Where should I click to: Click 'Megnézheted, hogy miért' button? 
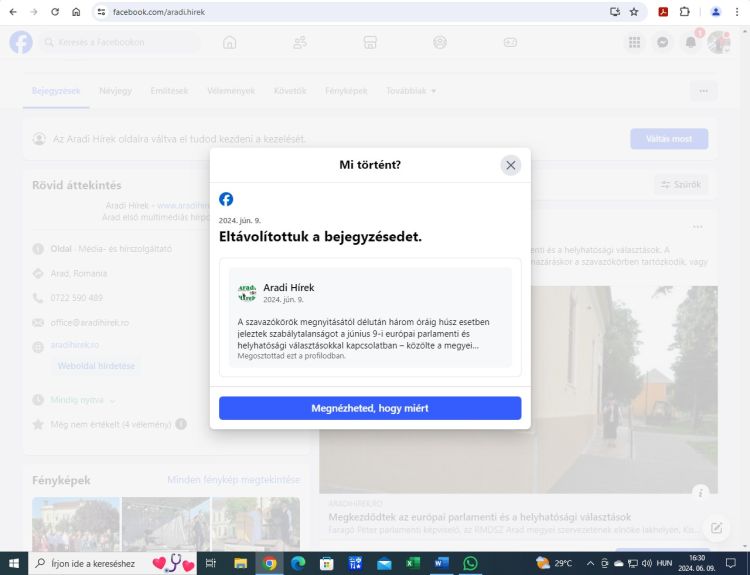tap(370, 408)
